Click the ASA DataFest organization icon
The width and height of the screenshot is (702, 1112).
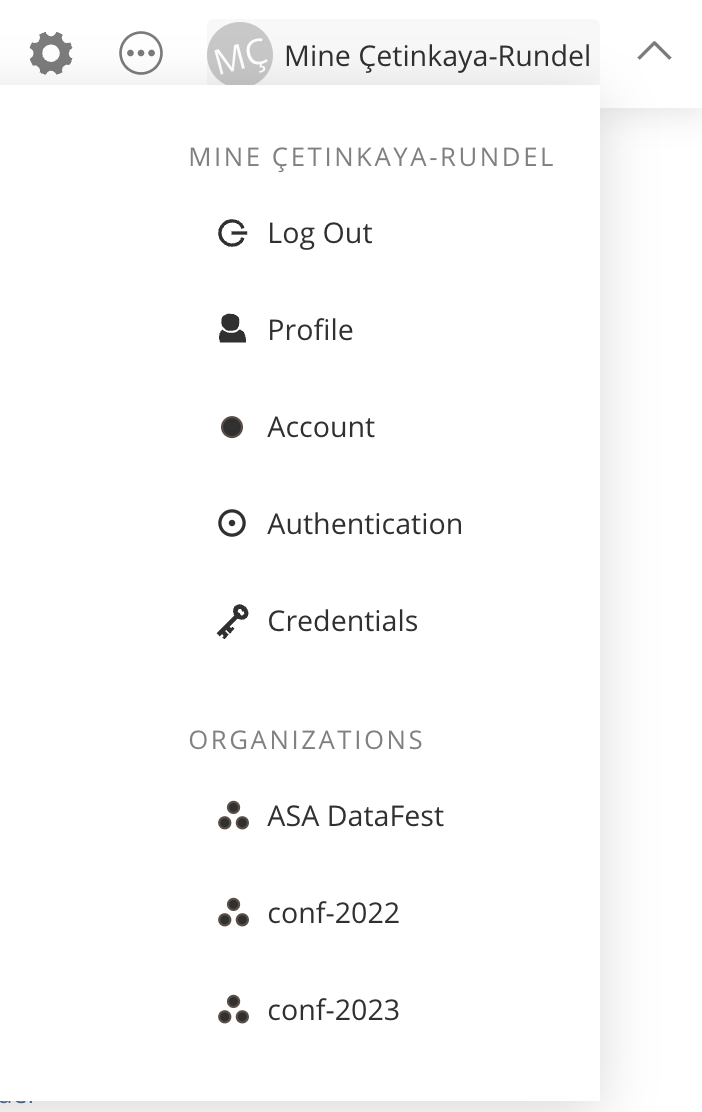pos(233,817)
